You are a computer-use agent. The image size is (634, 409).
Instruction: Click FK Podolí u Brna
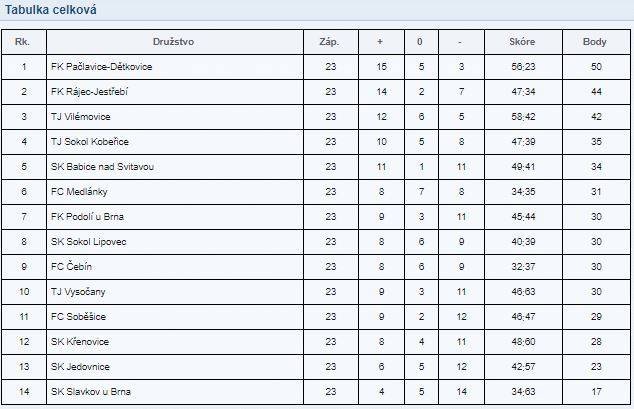(x=87, y=217)
